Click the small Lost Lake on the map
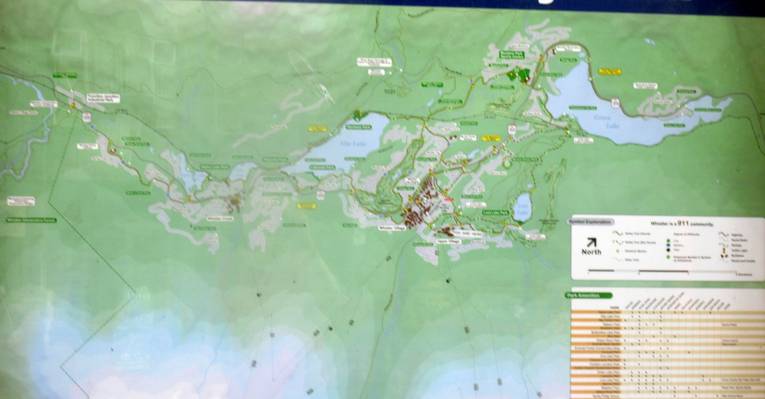 (x=523, y=207)
